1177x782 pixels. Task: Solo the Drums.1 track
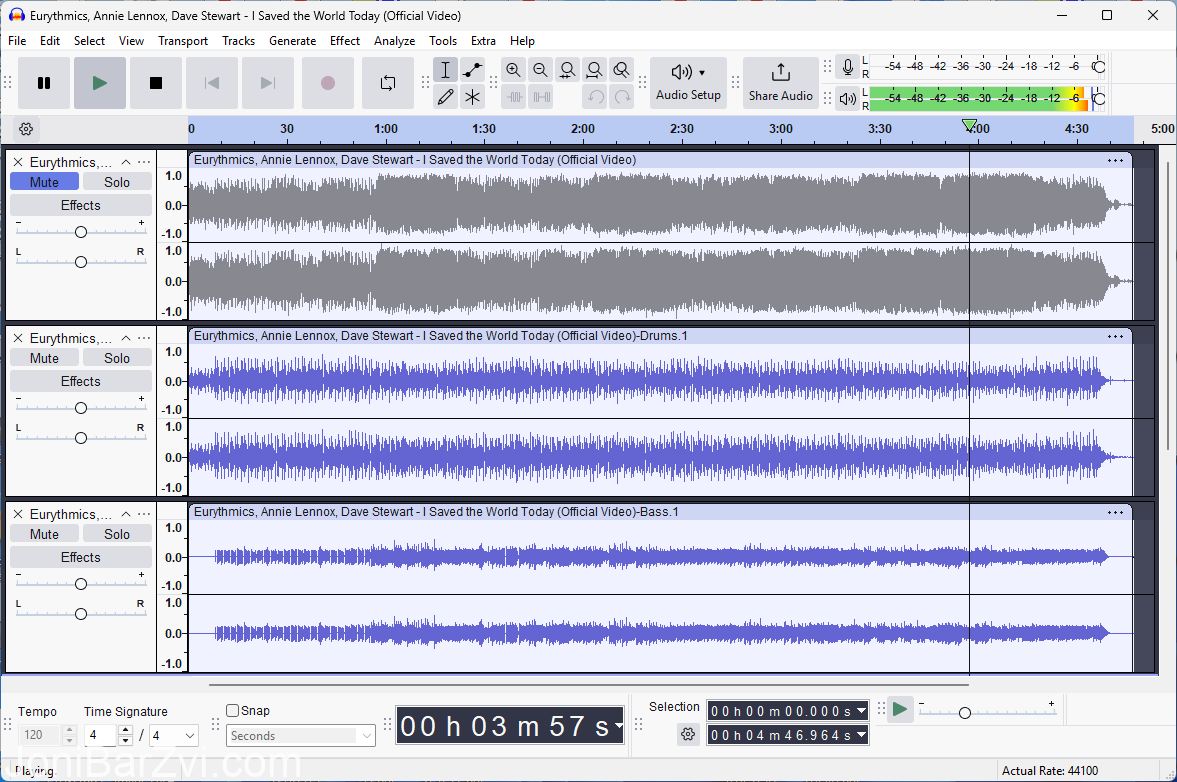117,358
